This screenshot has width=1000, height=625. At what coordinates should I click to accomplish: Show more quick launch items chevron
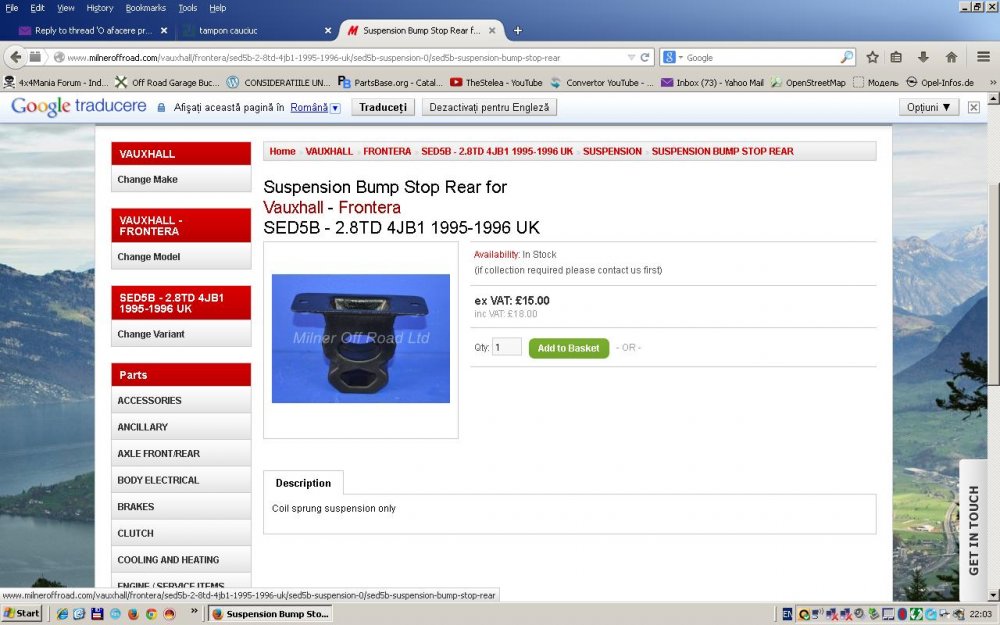(x=194, y=611)
